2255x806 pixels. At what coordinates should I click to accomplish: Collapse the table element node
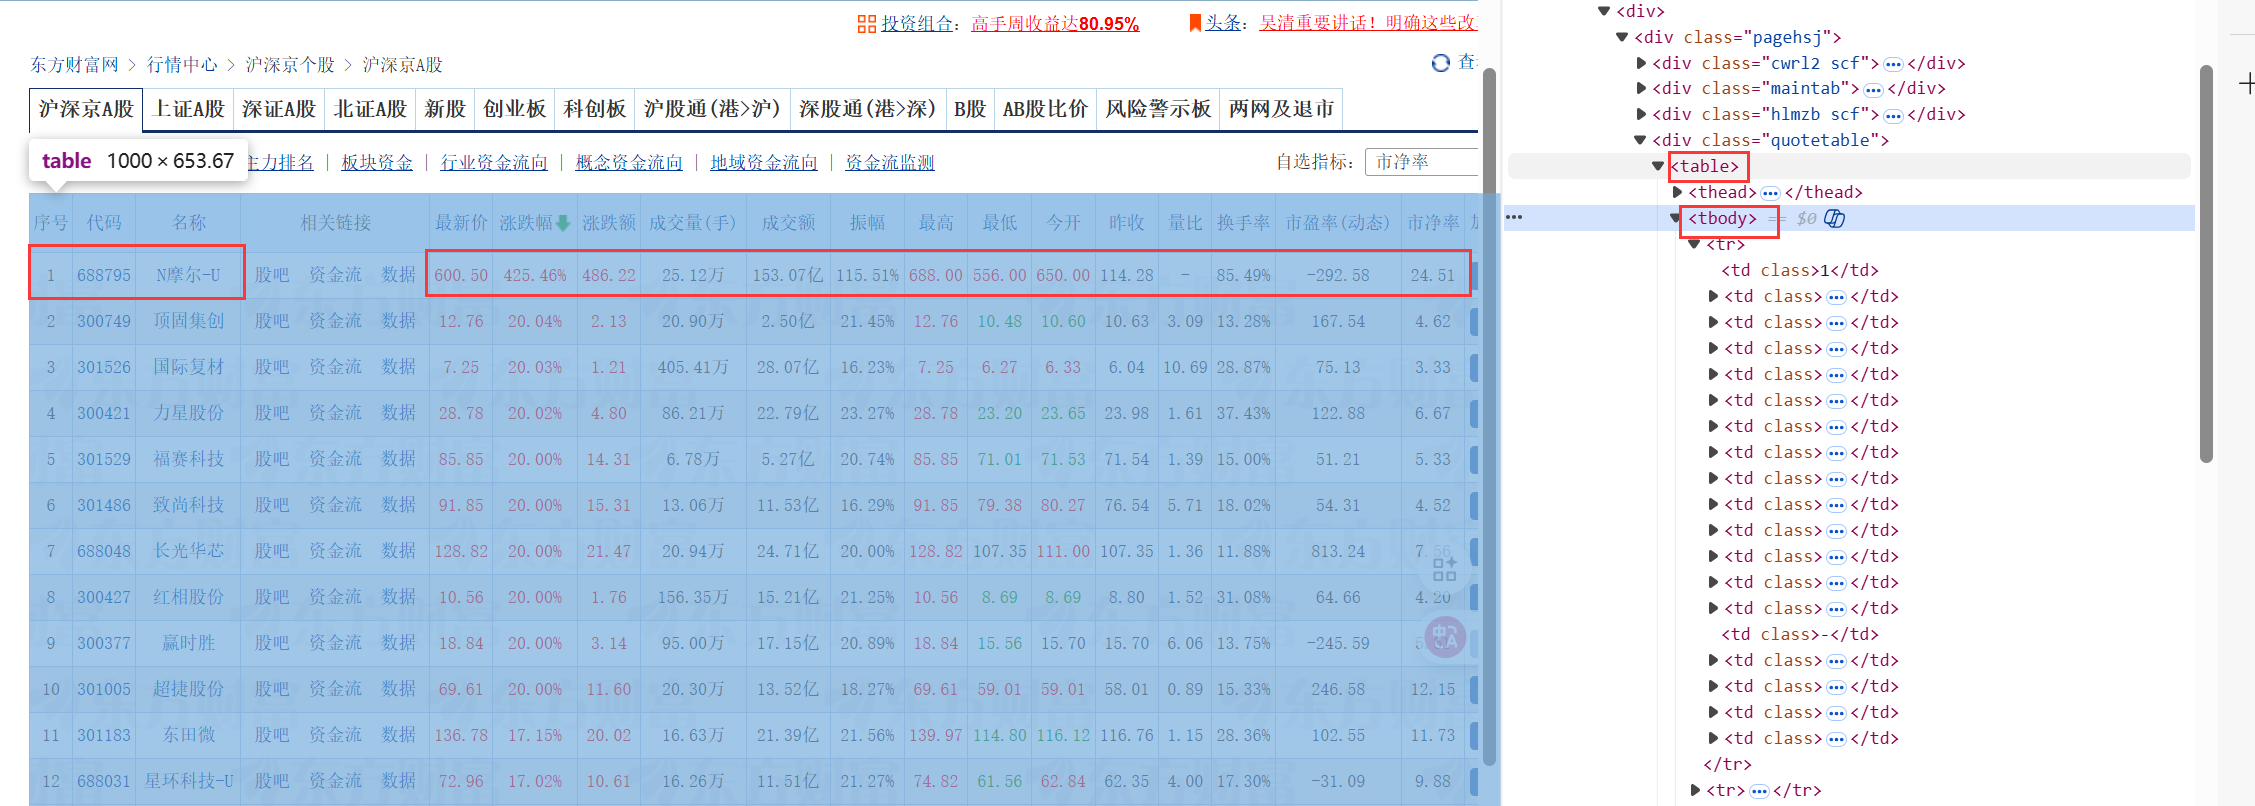pos(1658,166)
